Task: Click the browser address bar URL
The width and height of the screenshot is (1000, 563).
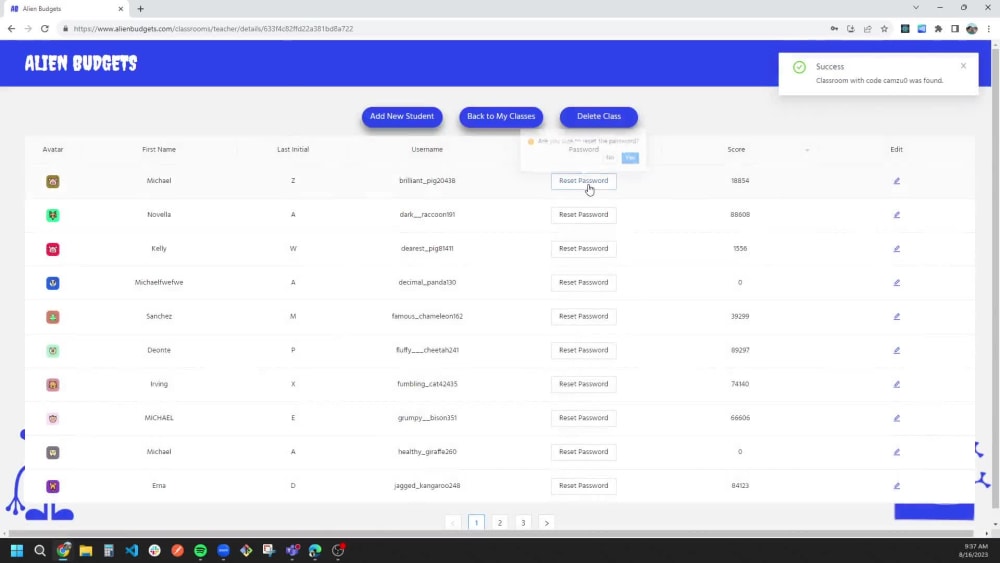Action: tap(213, 29)
